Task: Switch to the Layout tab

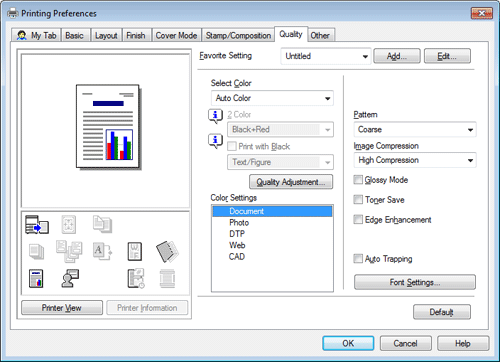Action: pyautogui.click(x=106, y=35)
